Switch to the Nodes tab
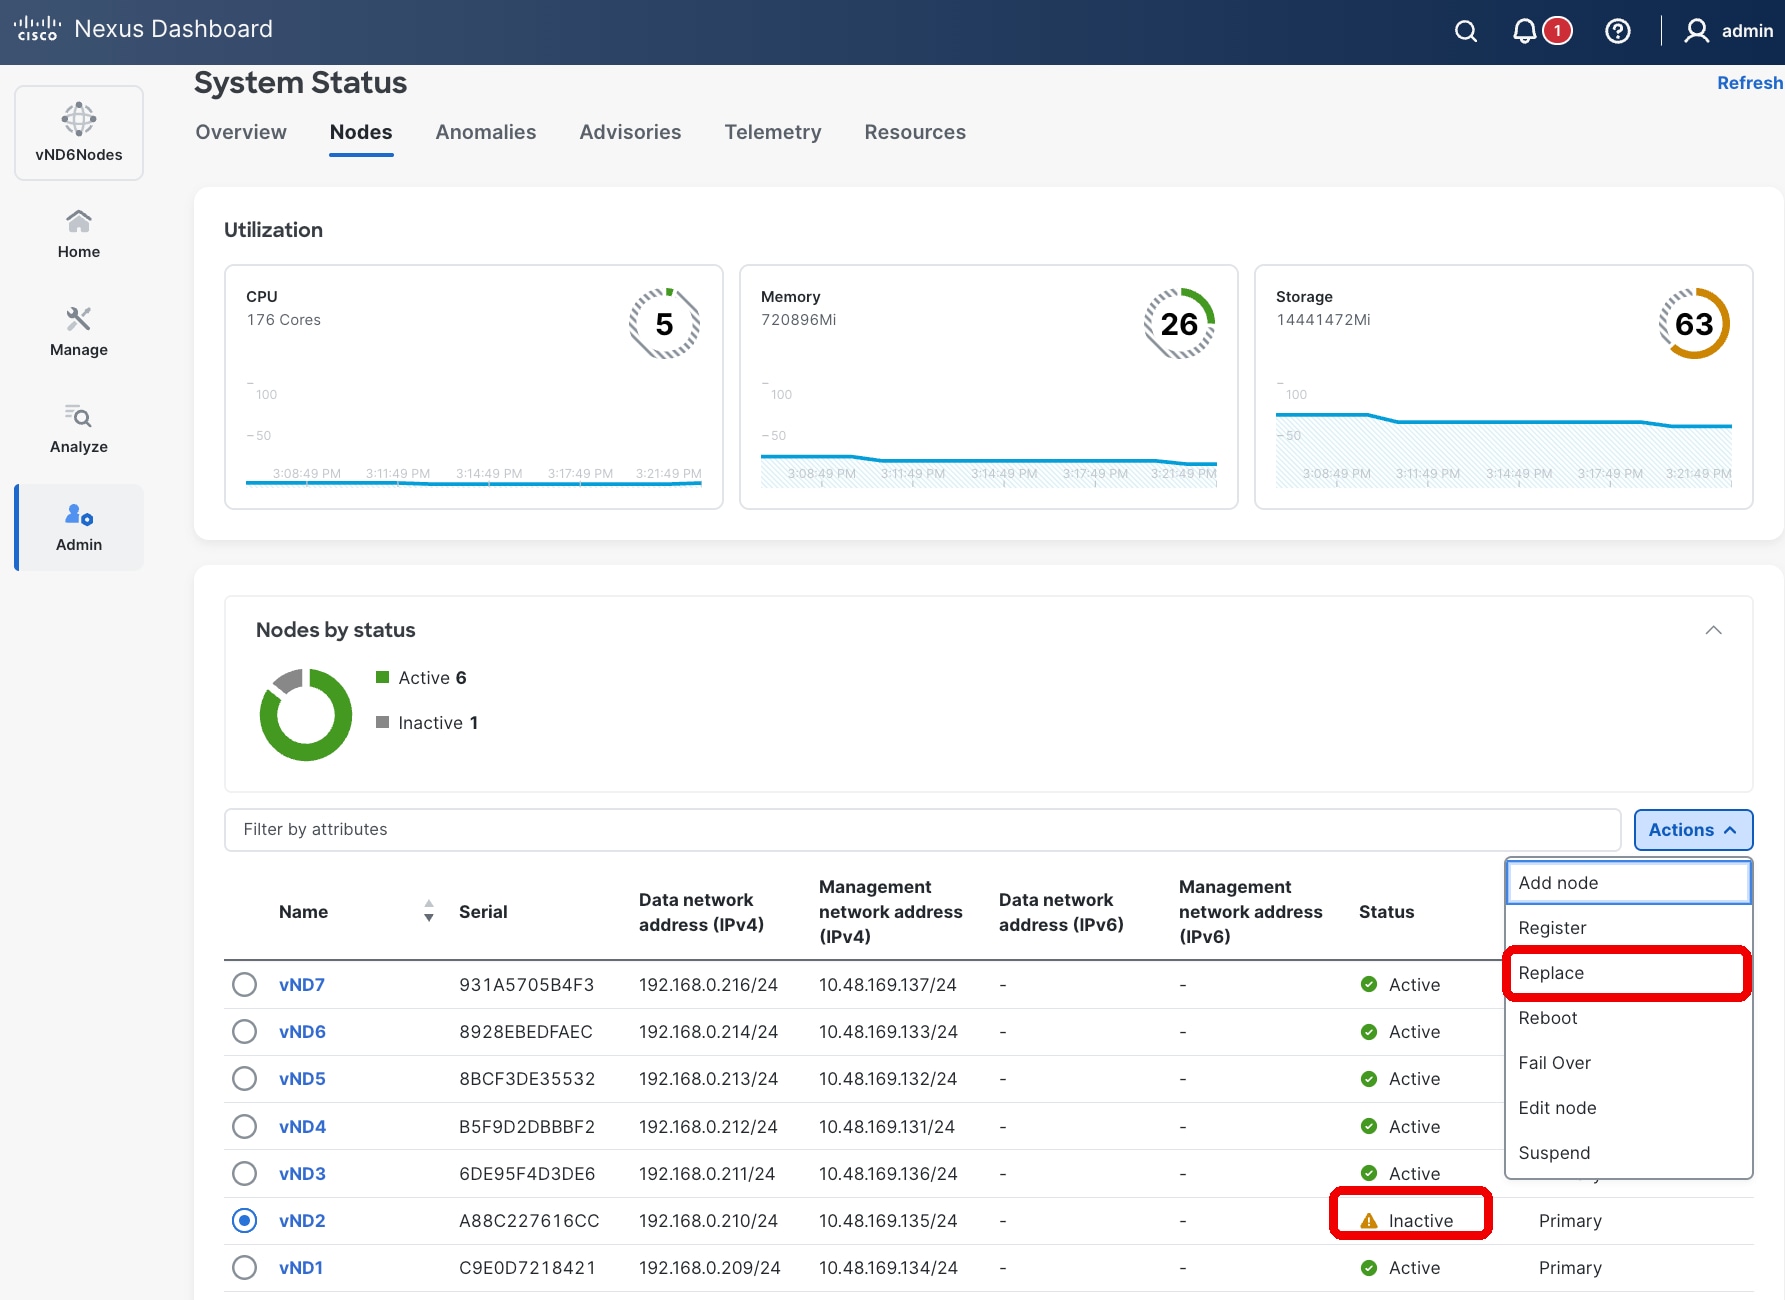 361,132
